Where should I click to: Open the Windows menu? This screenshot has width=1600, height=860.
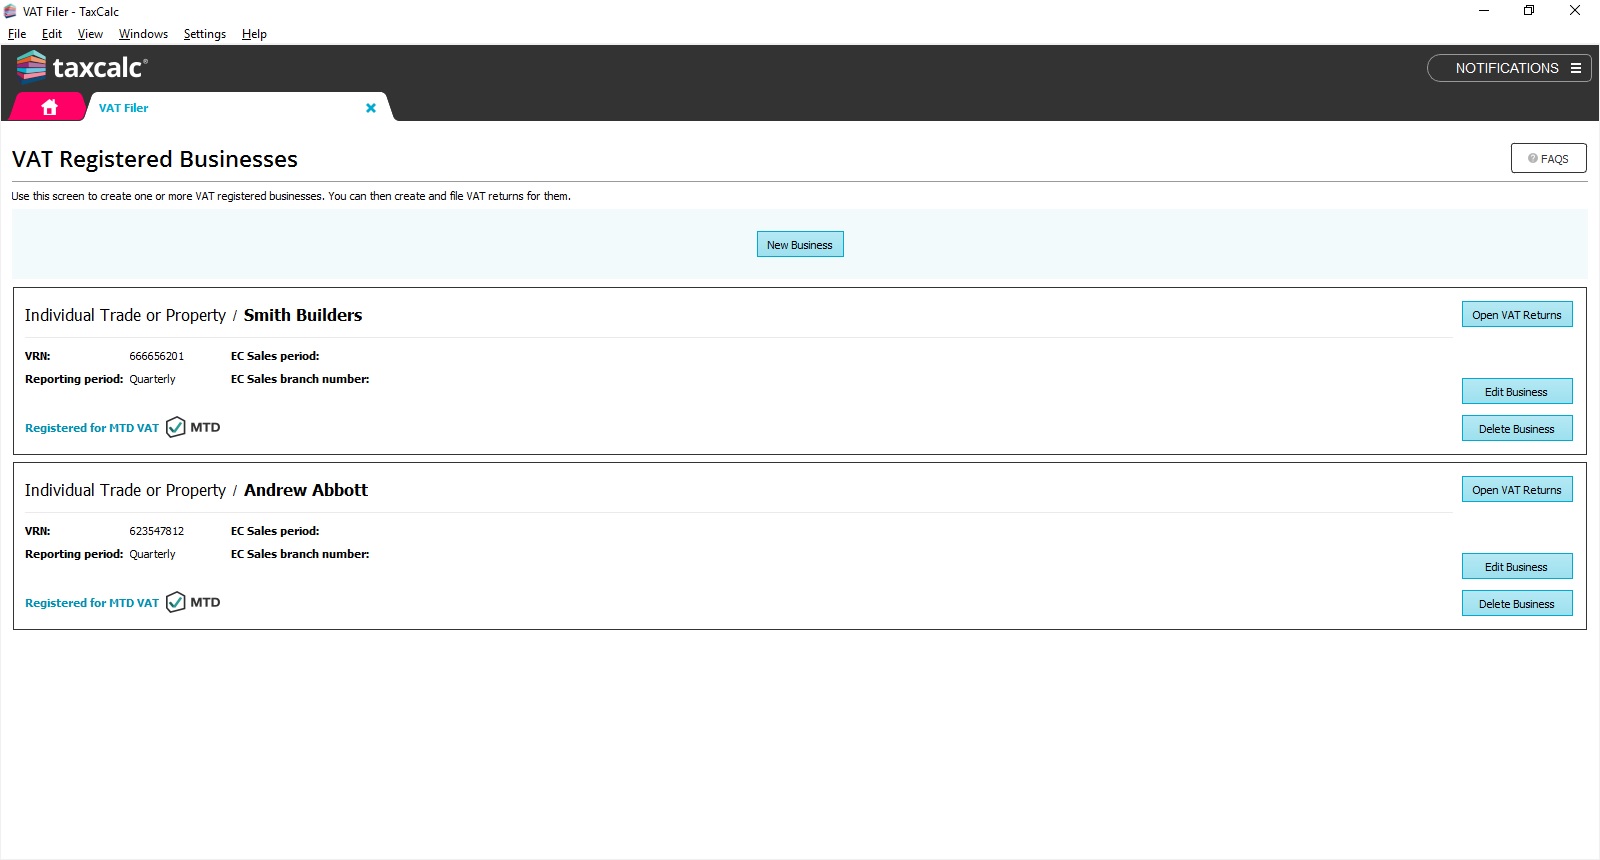tap(143, 34)
